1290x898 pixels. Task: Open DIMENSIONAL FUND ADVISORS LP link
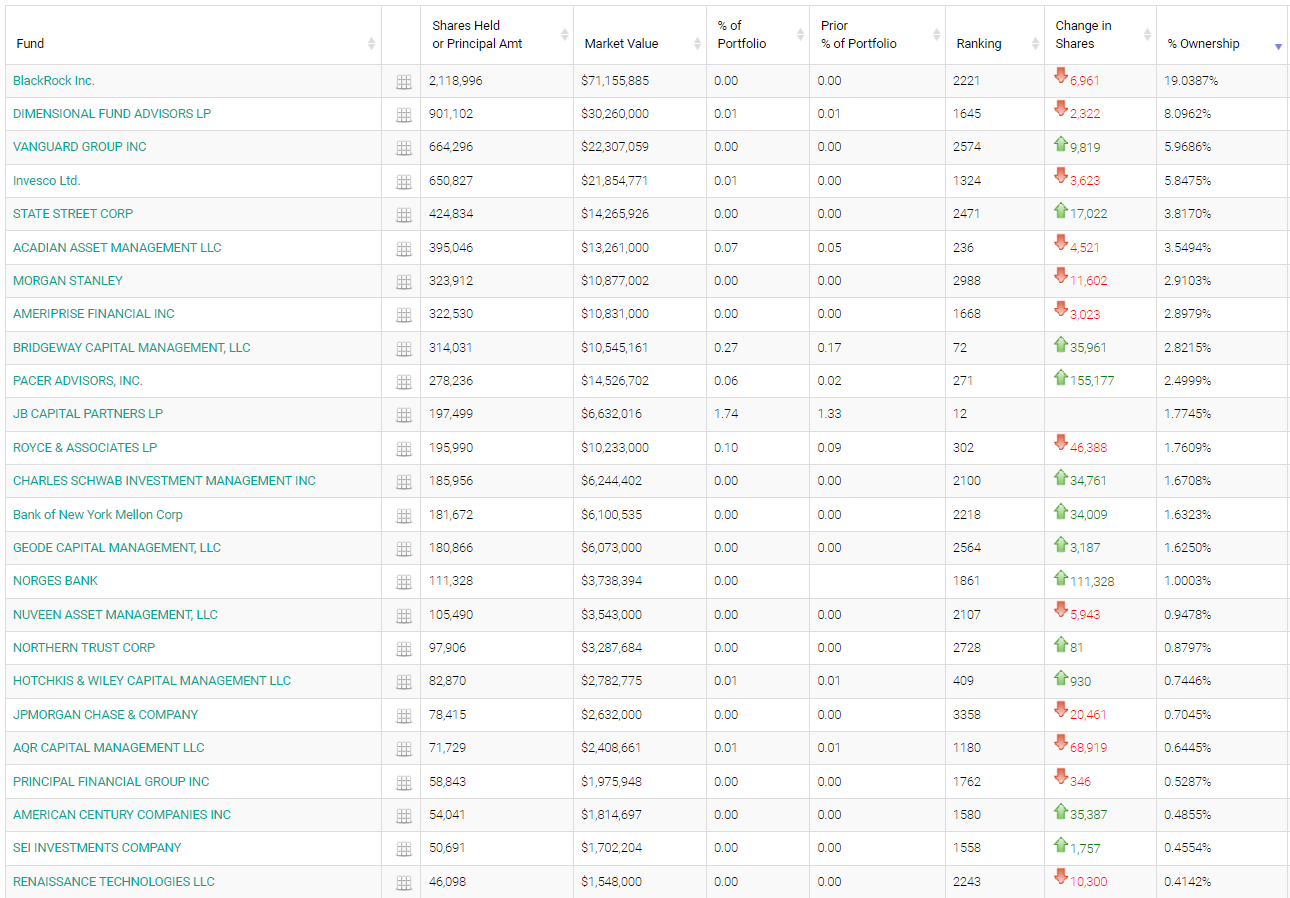tap(112, 113)
